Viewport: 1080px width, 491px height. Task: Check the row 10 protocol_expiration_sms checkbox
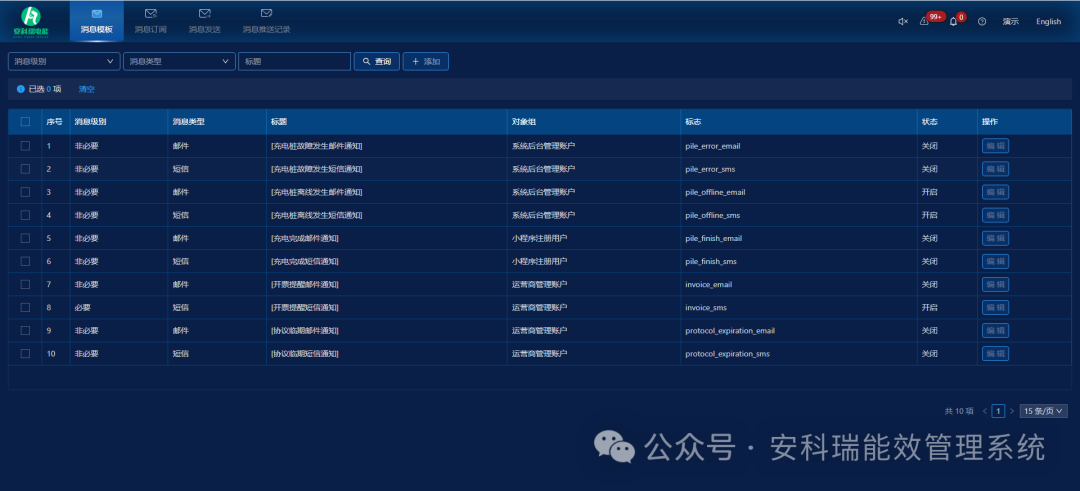25,353
